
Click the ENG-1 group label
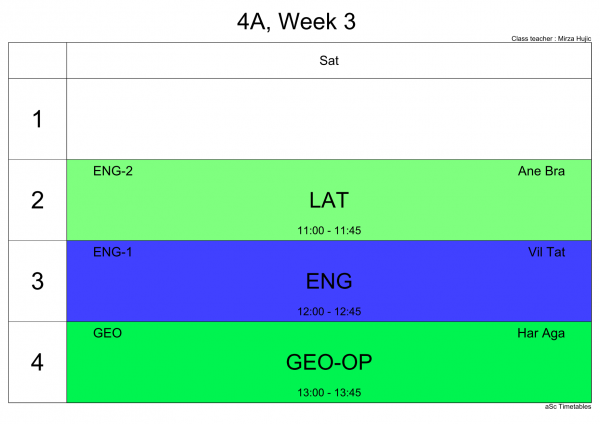click(x=112, y=252)
